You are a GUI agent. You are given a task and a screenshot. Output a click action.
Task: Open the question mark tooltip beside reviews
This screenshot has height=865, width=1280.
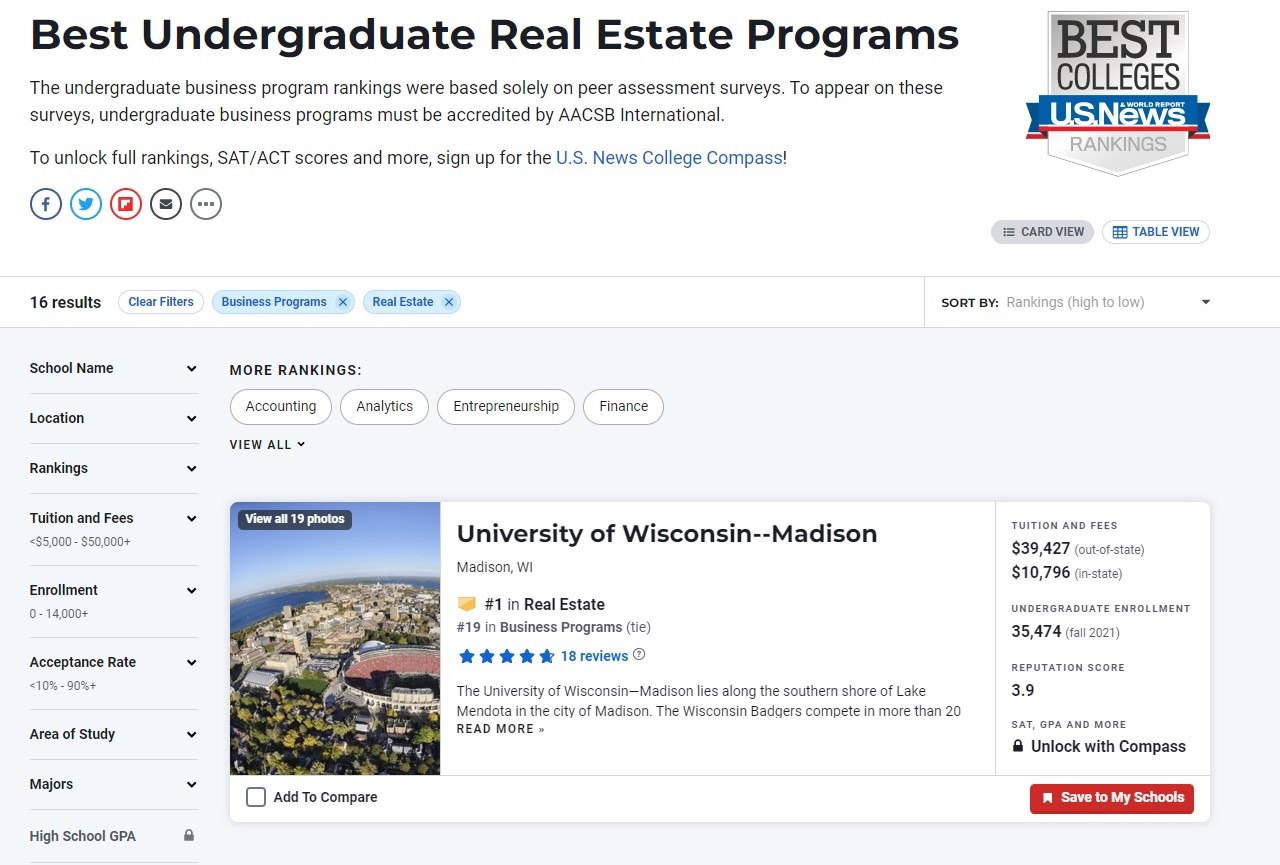coord(637,655)
